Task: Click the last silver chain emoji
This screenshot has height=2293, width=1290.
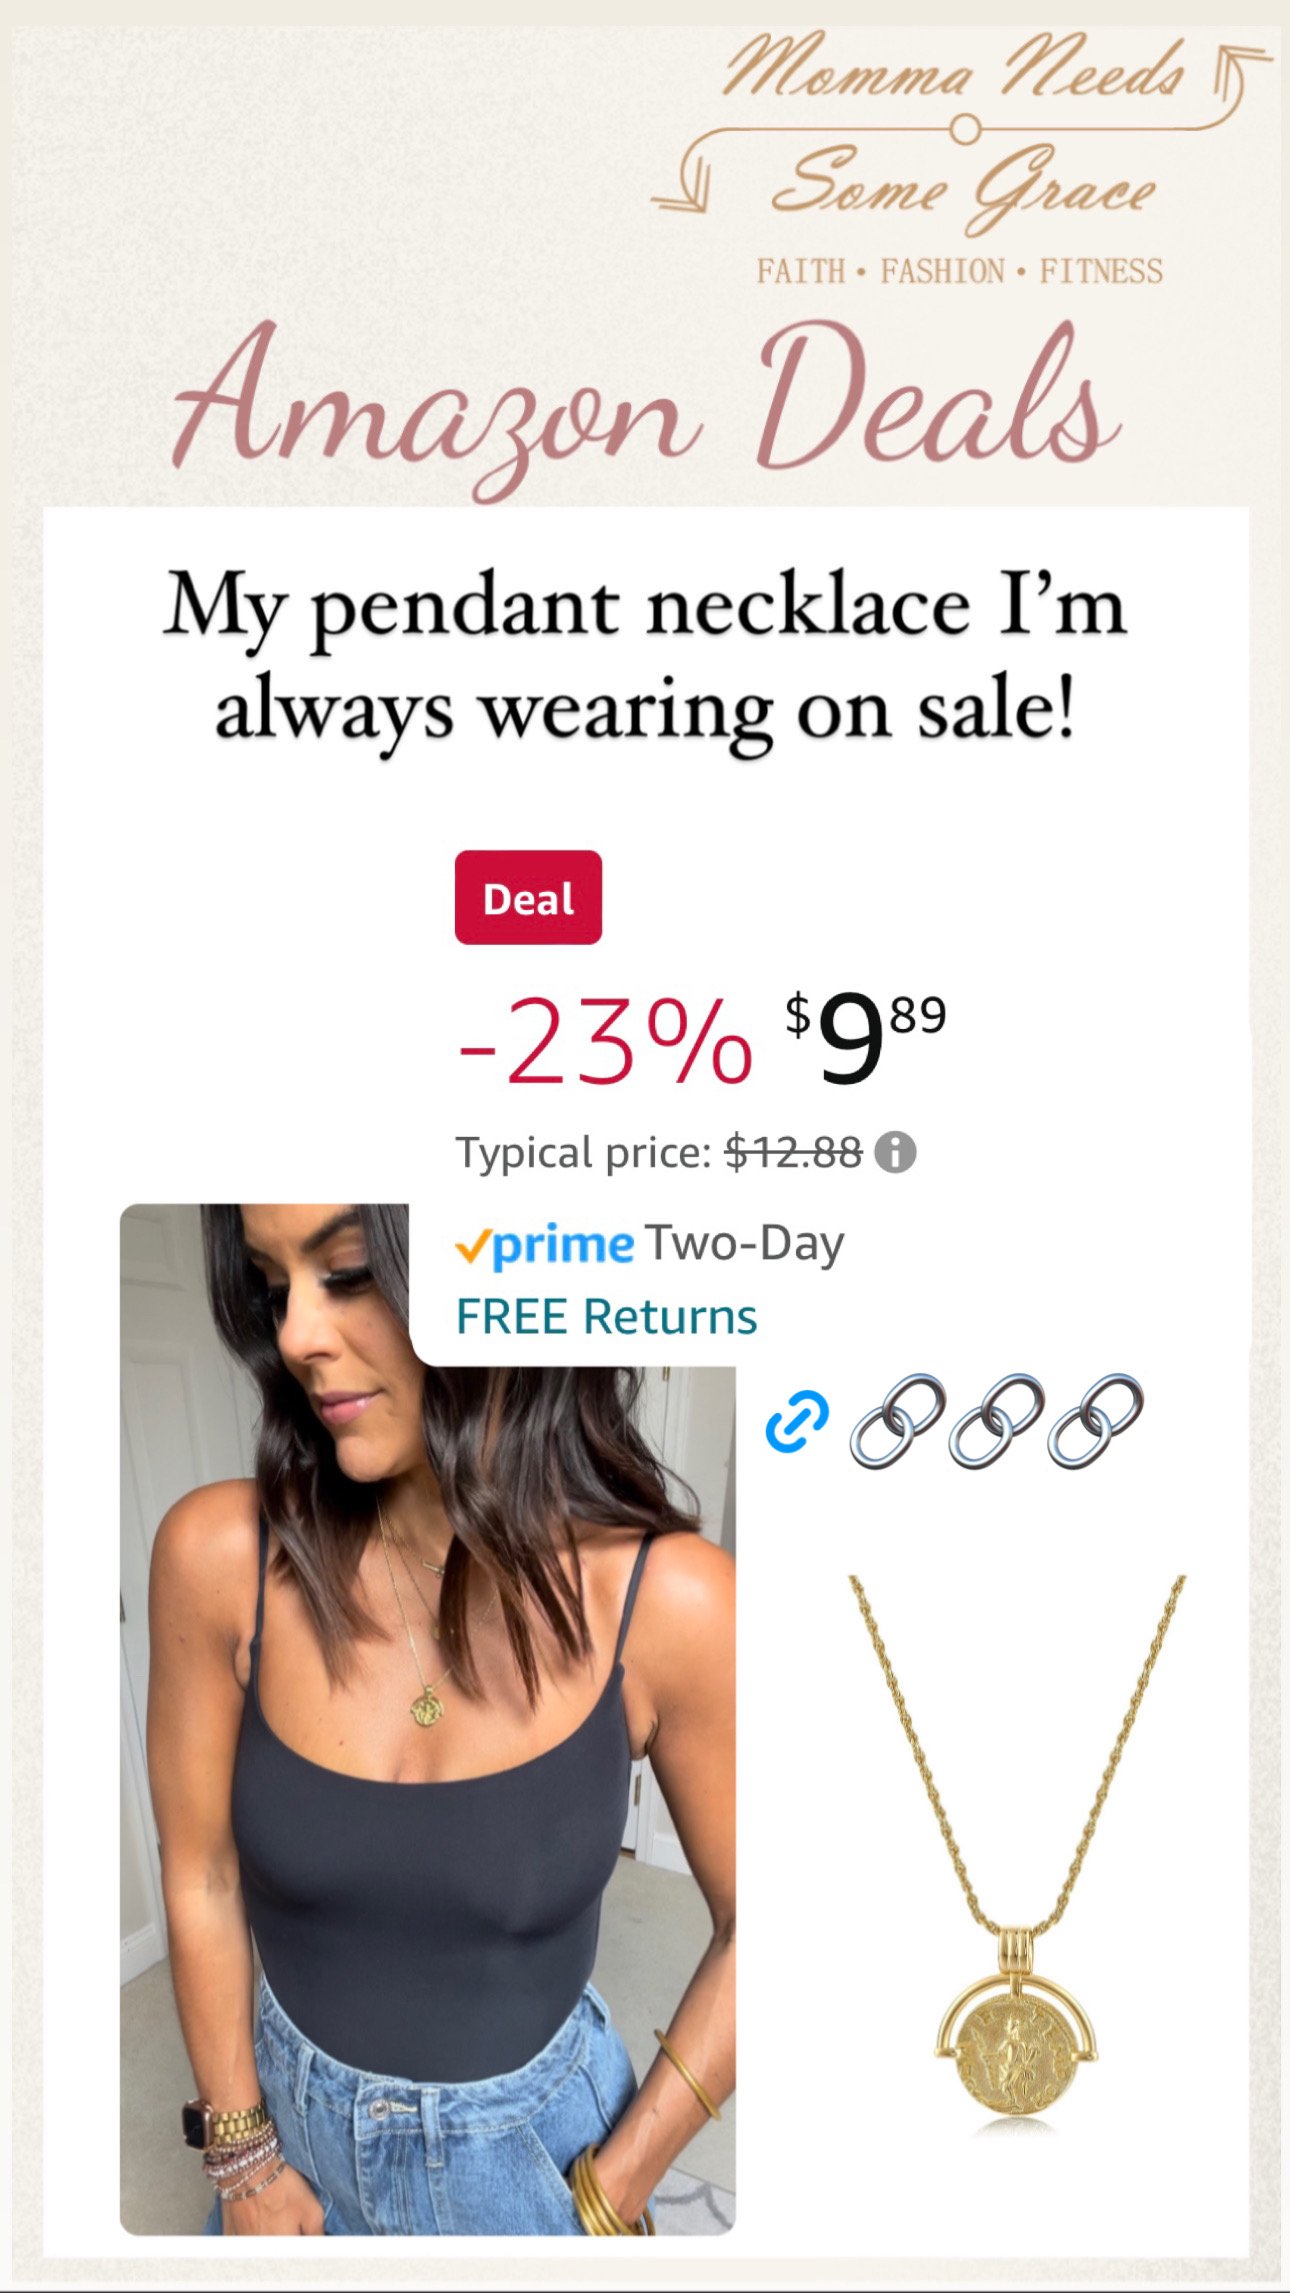Action: click(1095, 1421)
